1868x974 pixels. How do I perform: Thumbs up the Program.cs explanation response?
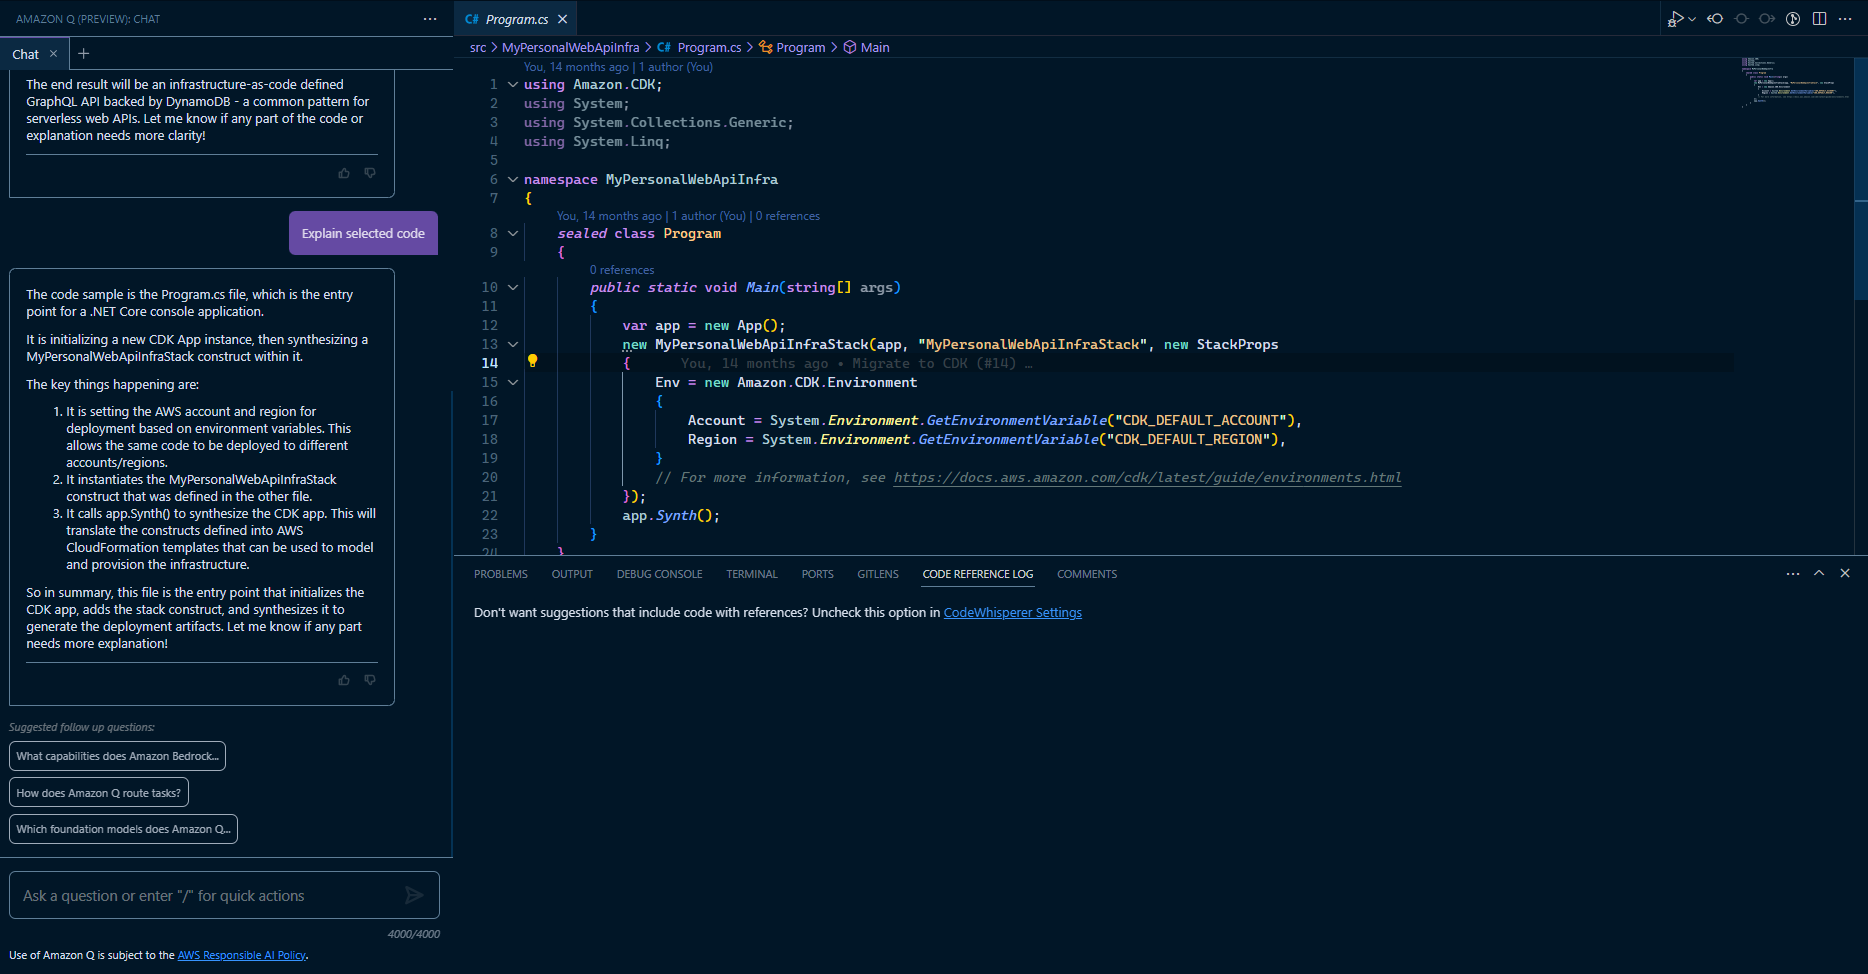click(x=344, y=680)
